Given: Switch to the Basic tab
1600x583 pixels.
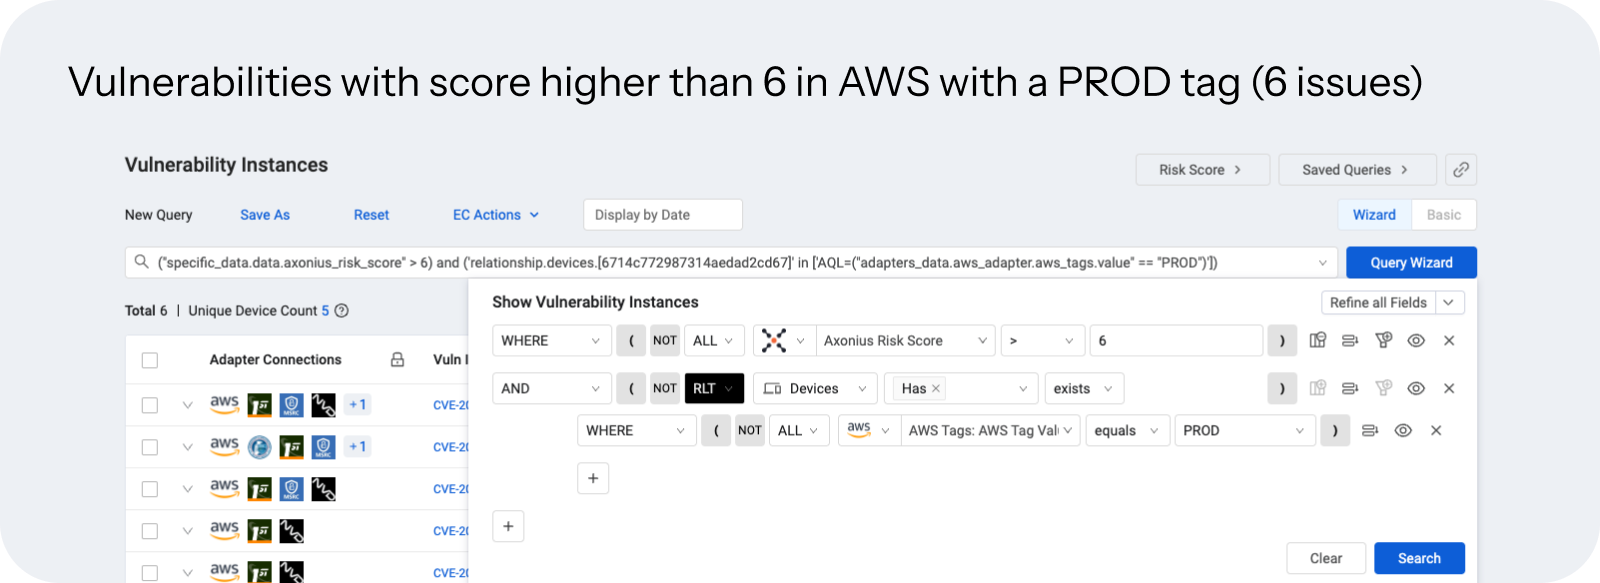Looking at the screenshot, I should pos(1443,215).
